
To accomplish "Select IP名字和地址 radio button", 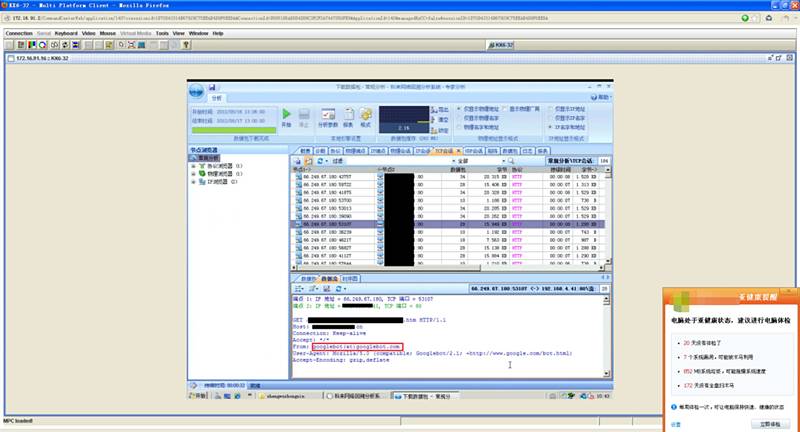I will (x=550, y=128).
